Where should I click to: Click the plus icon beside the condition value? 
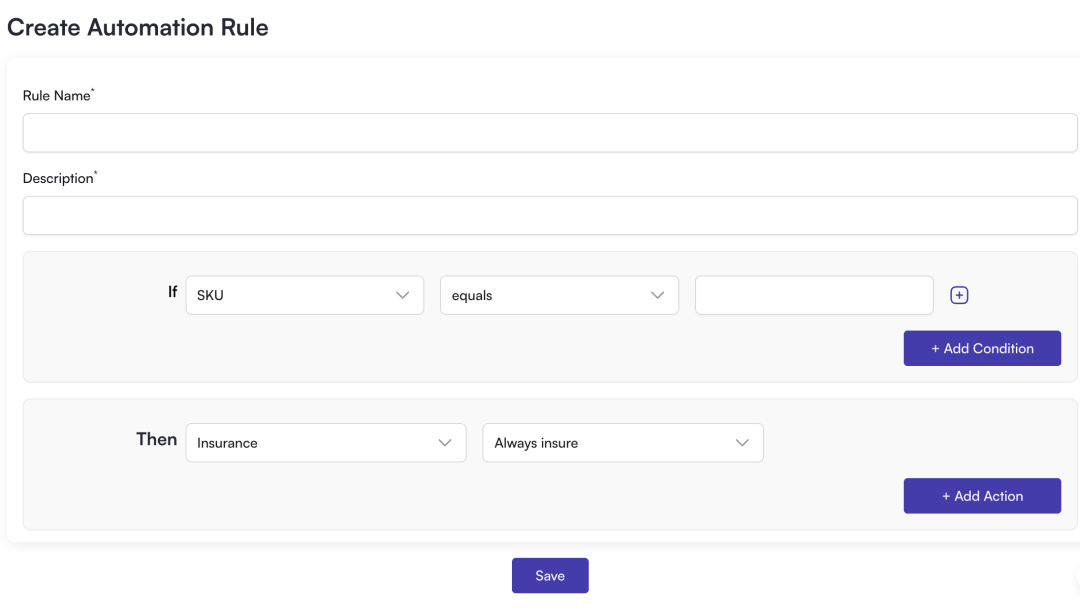(959, 295)
